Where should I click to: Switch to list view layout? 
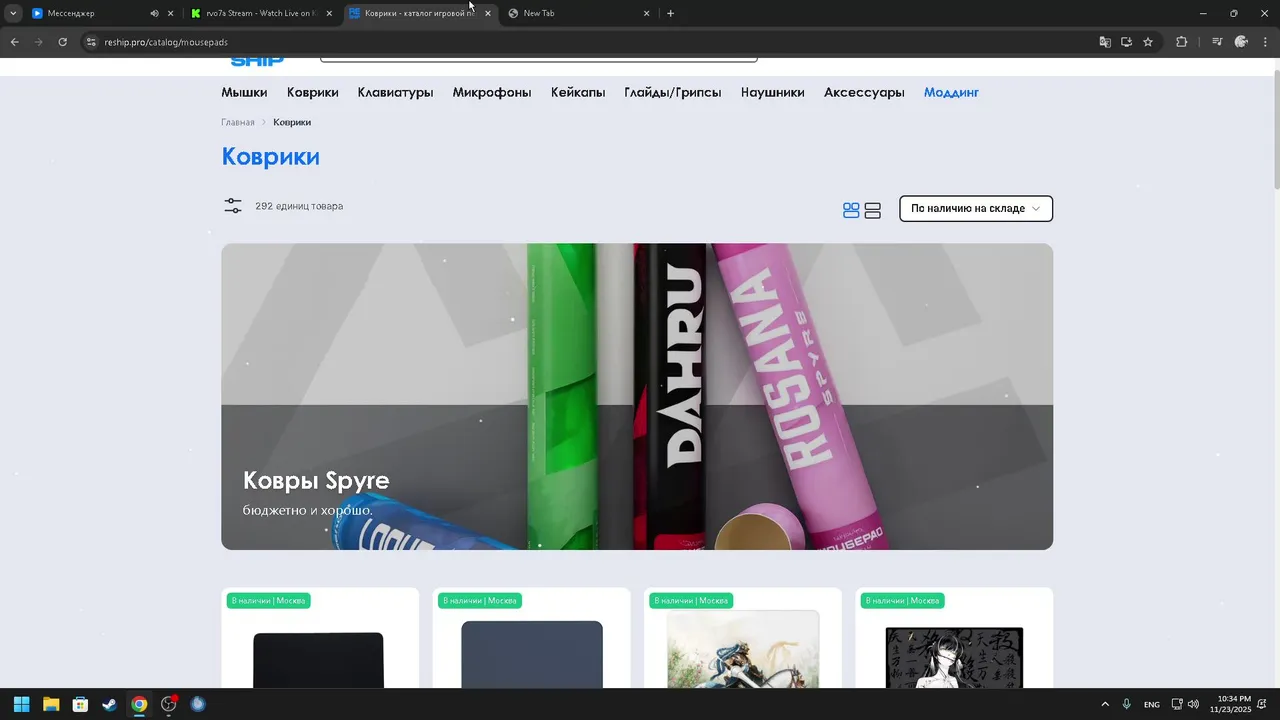(x=872, y=210)
